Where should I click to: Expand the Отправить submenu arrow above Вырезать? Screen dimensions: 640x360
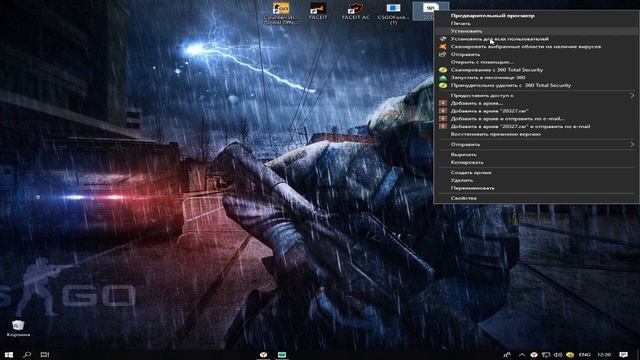click(632, 144)
